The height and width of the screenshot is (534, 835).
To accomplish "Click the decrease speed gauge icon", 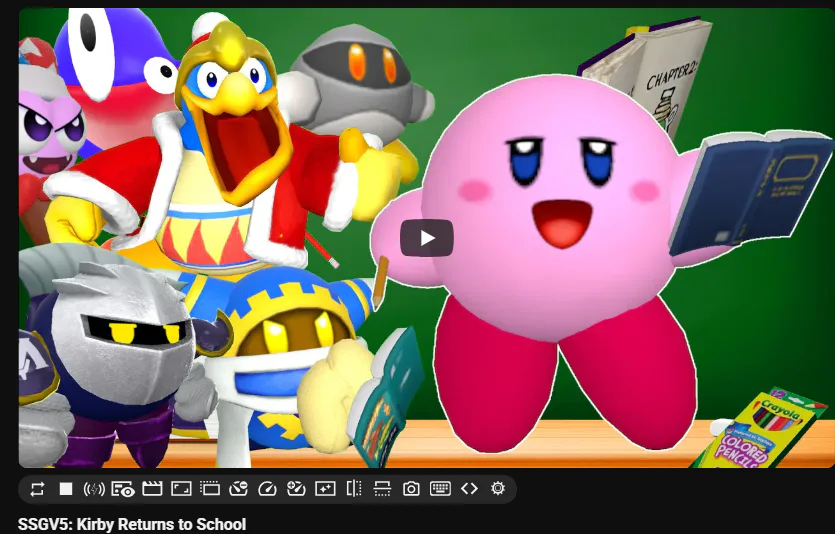I will tap(239, 489).
